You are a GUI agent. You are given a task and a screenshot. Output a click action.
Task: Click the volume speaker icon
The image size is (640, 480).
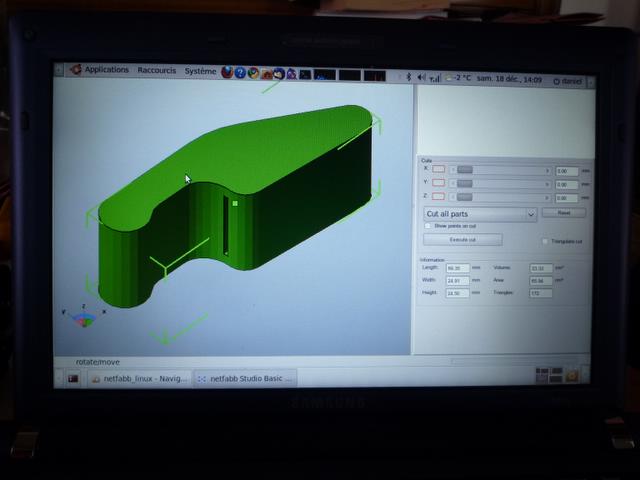(421, 75)
